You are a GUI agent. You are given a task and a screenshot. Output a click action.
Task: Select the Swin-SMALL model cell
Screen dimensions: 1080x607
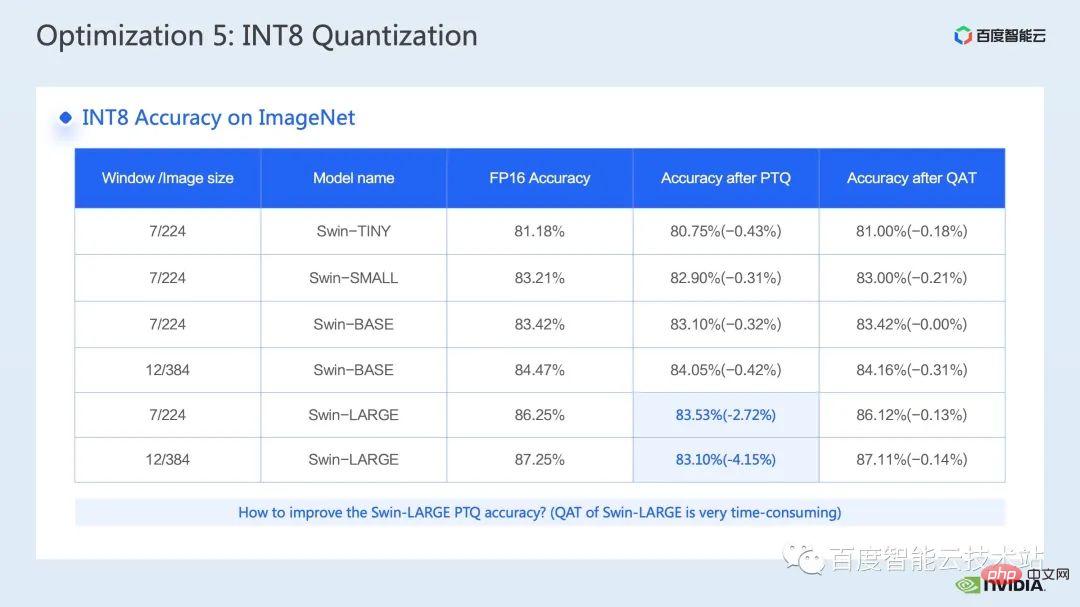point(353,278)
